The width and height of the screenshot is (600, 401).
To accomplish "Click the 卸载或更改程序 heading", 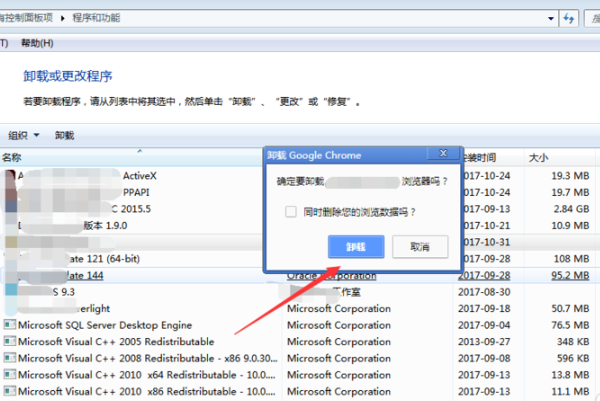I will tap(68, 76).
